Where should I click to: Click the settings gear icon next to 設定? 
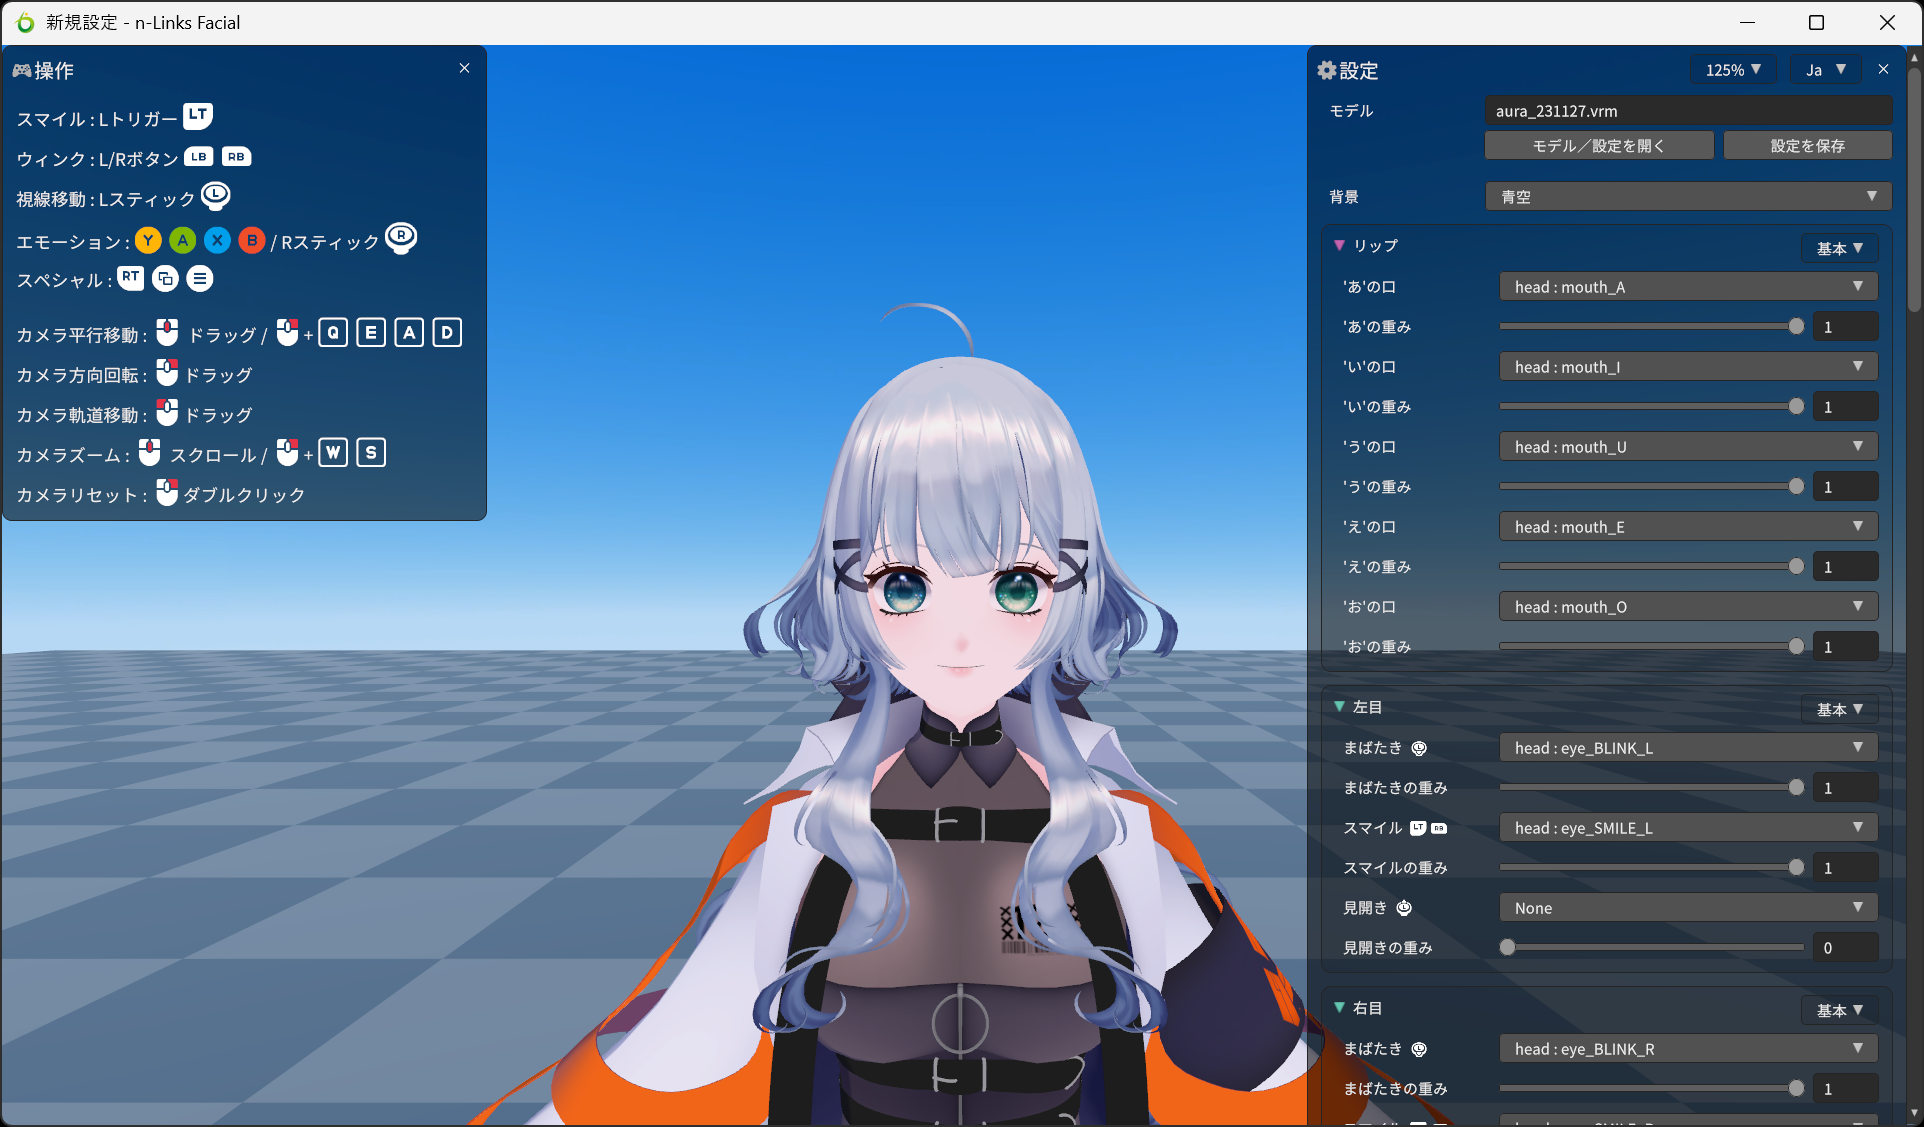click(1326, 70)
